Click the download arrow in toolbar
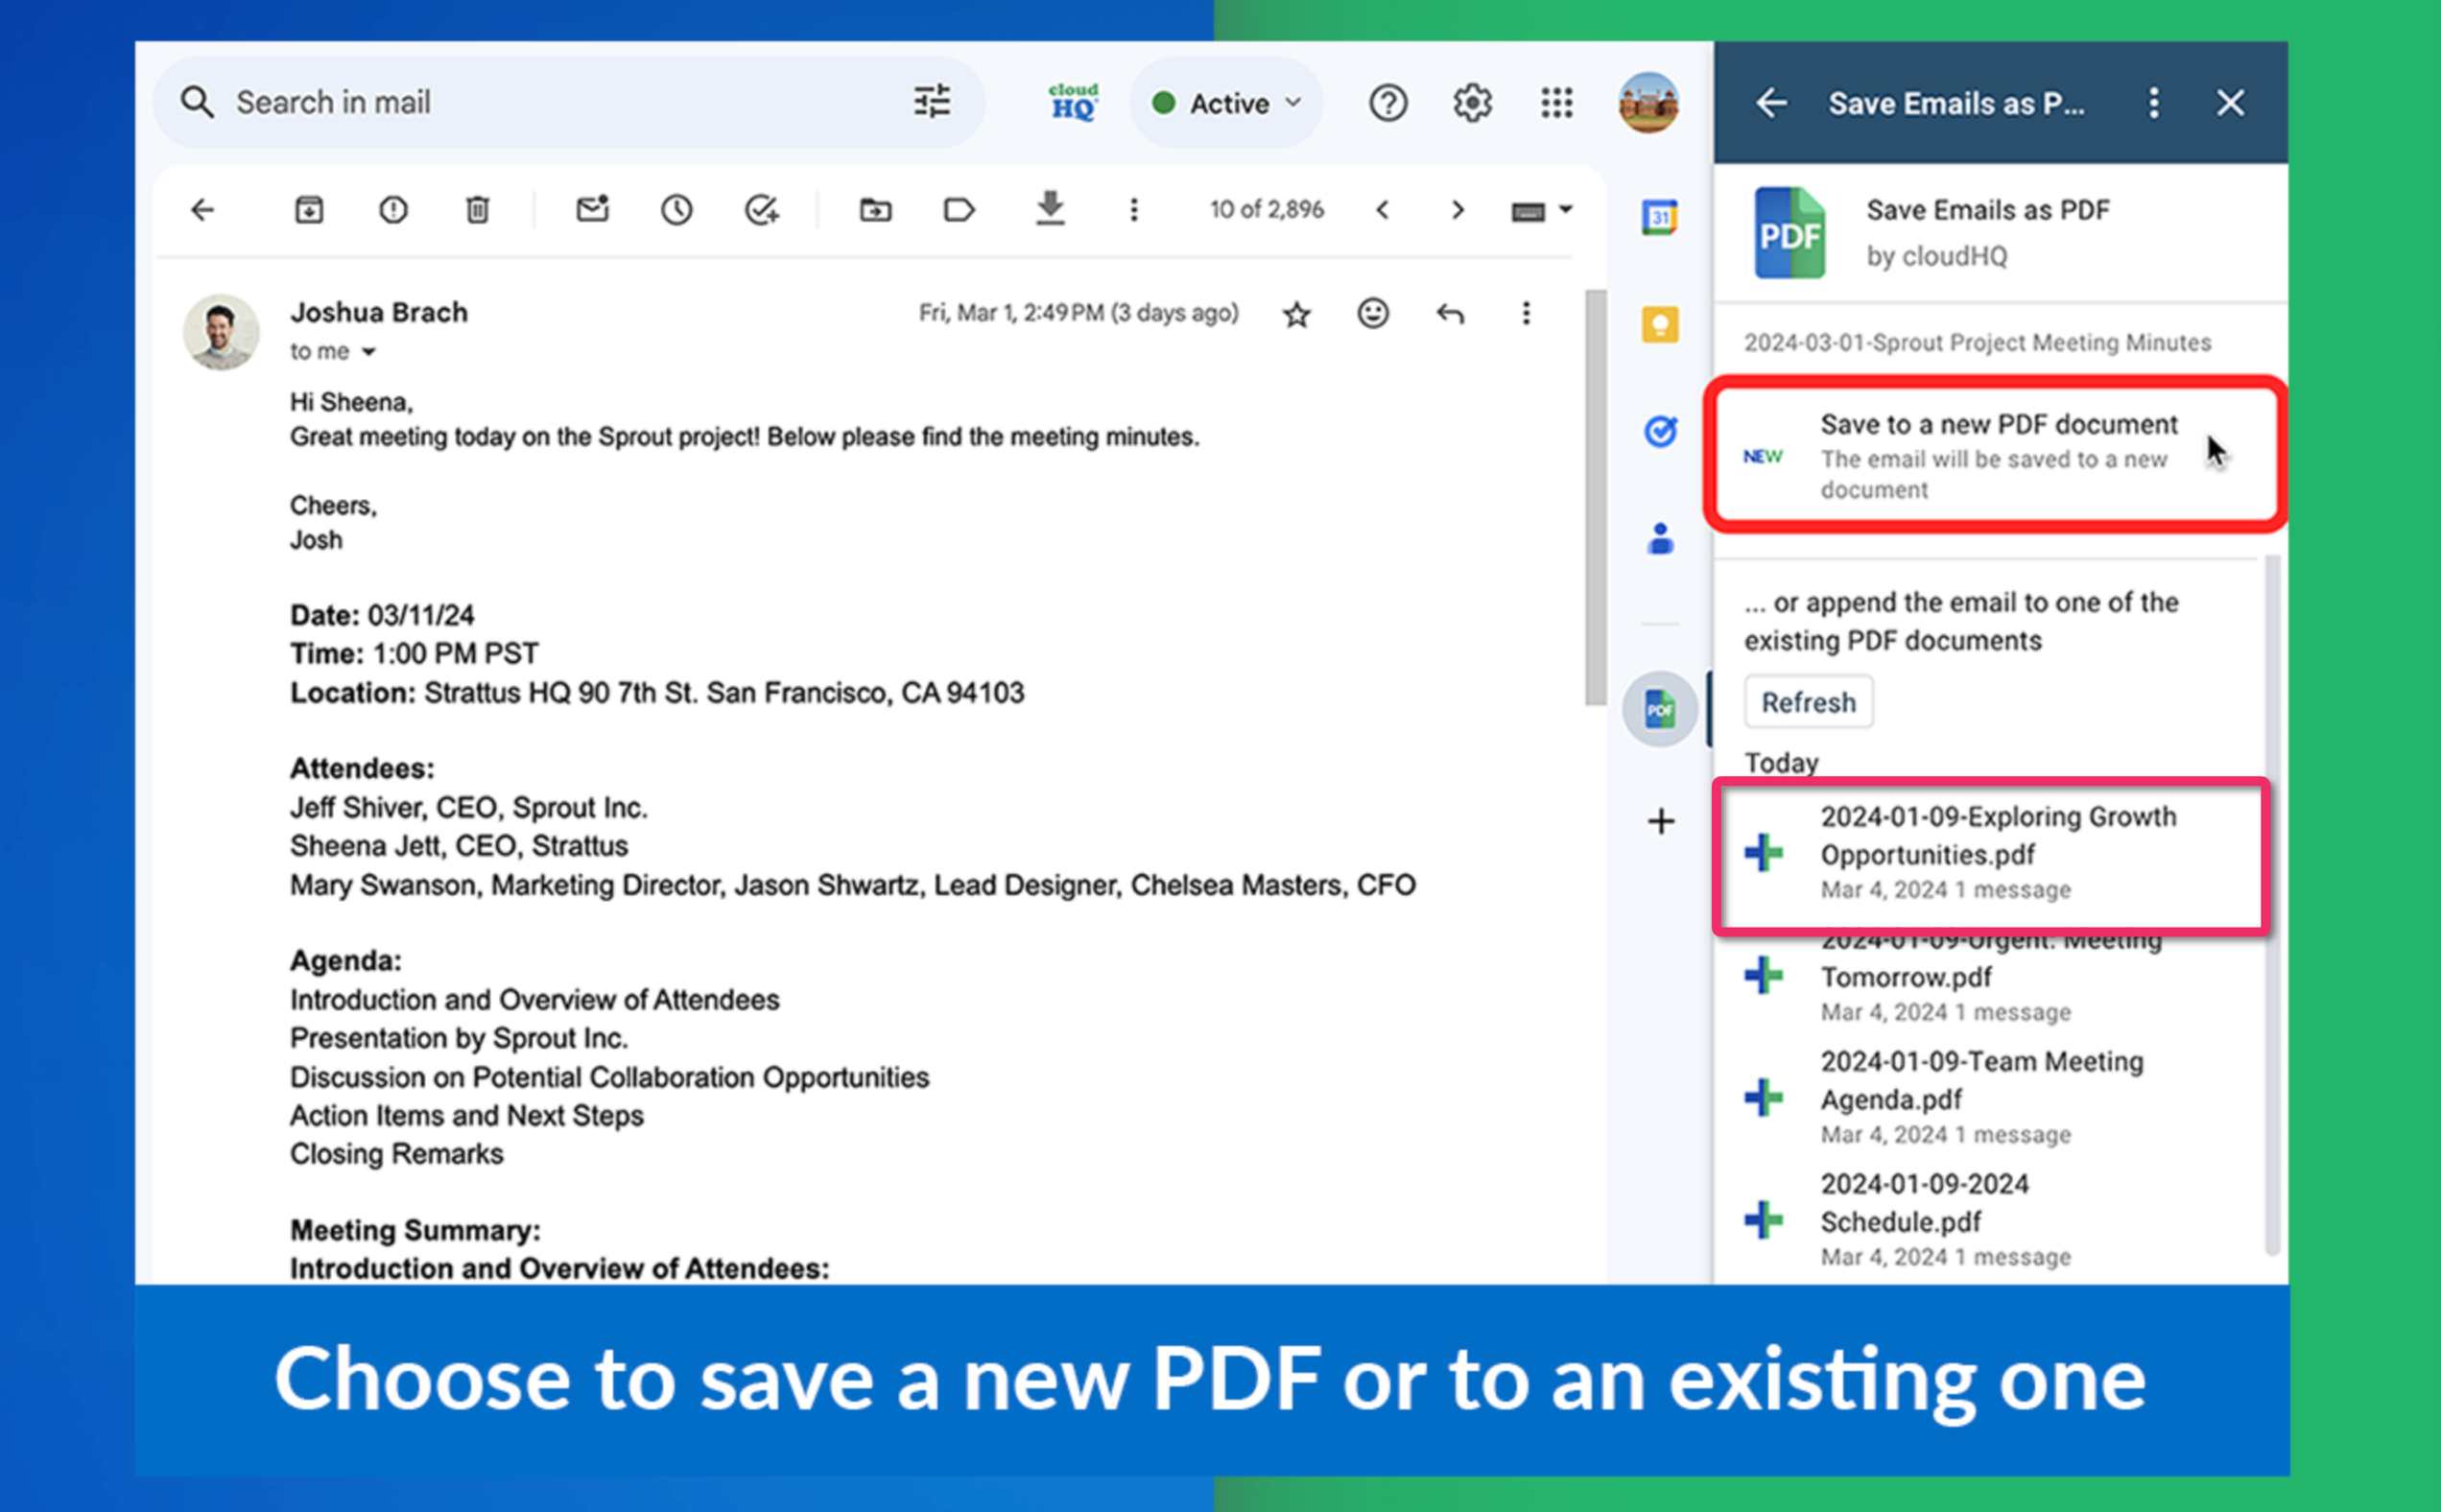 (x=1050, y=208)
